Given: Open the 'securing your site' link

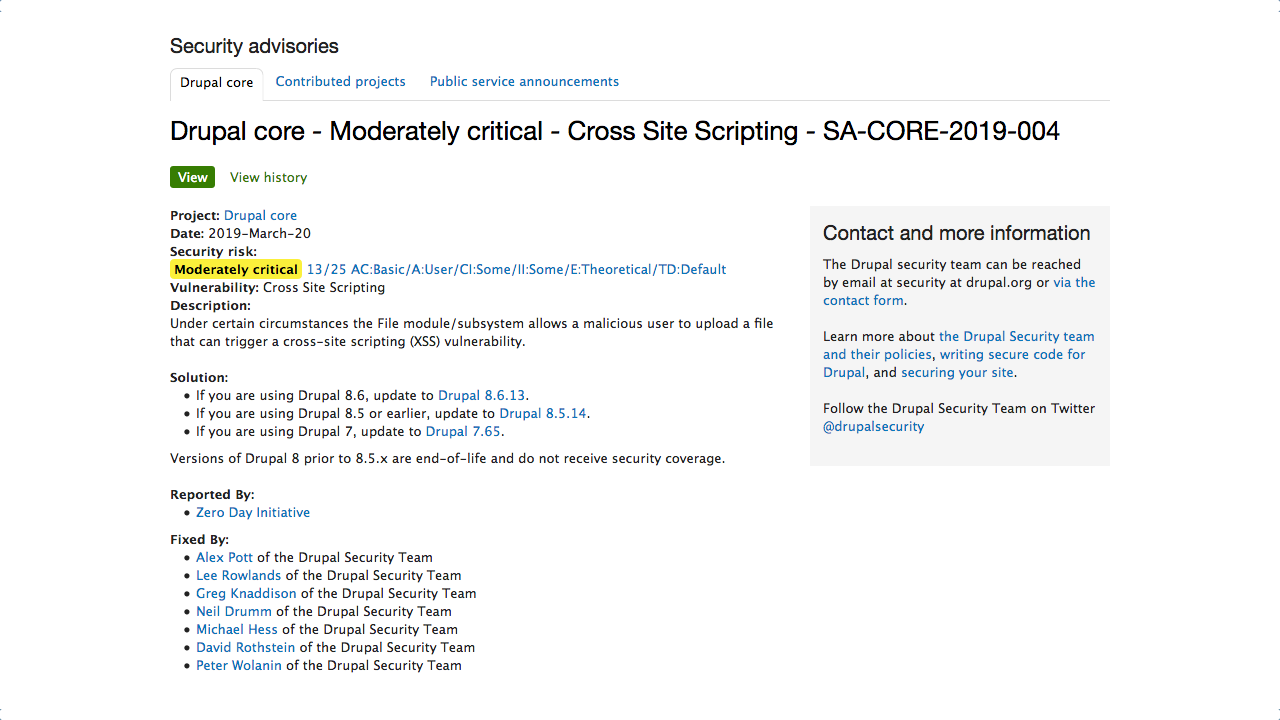Looking at the screenshot, I should coord(957,372).
